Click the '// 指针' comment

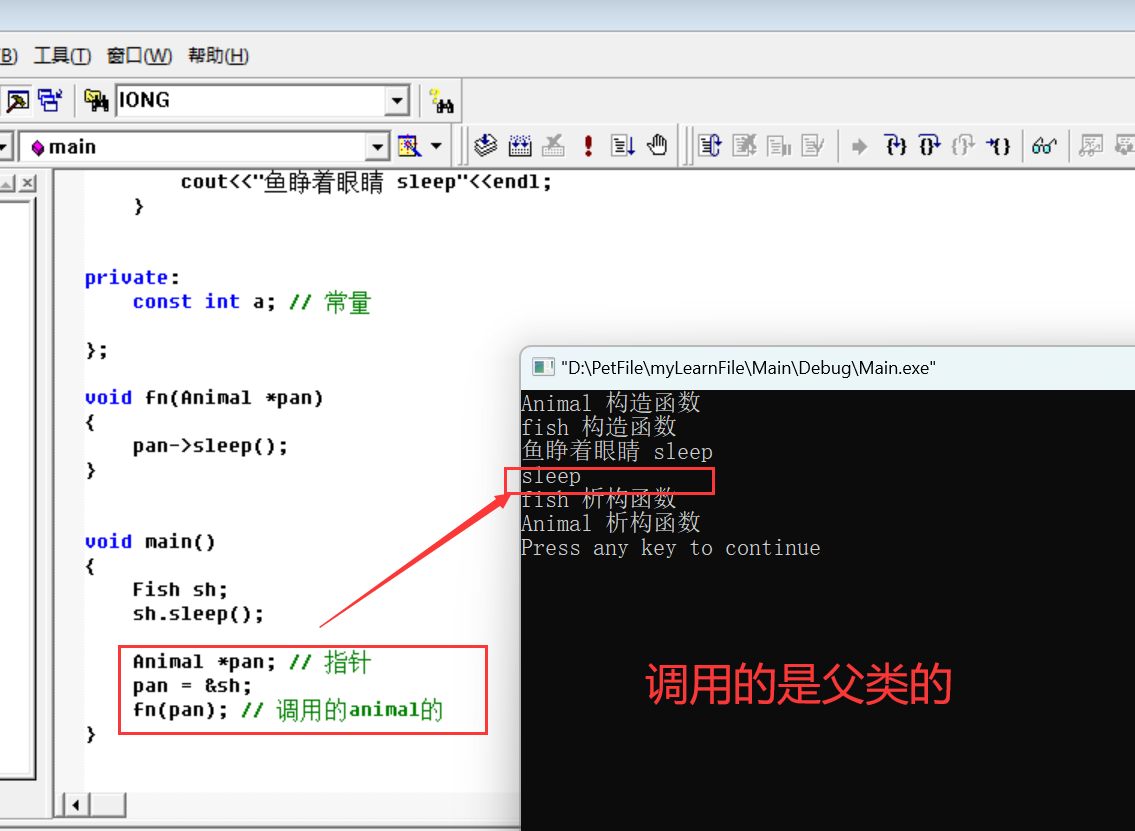click(x=330, y=662)
